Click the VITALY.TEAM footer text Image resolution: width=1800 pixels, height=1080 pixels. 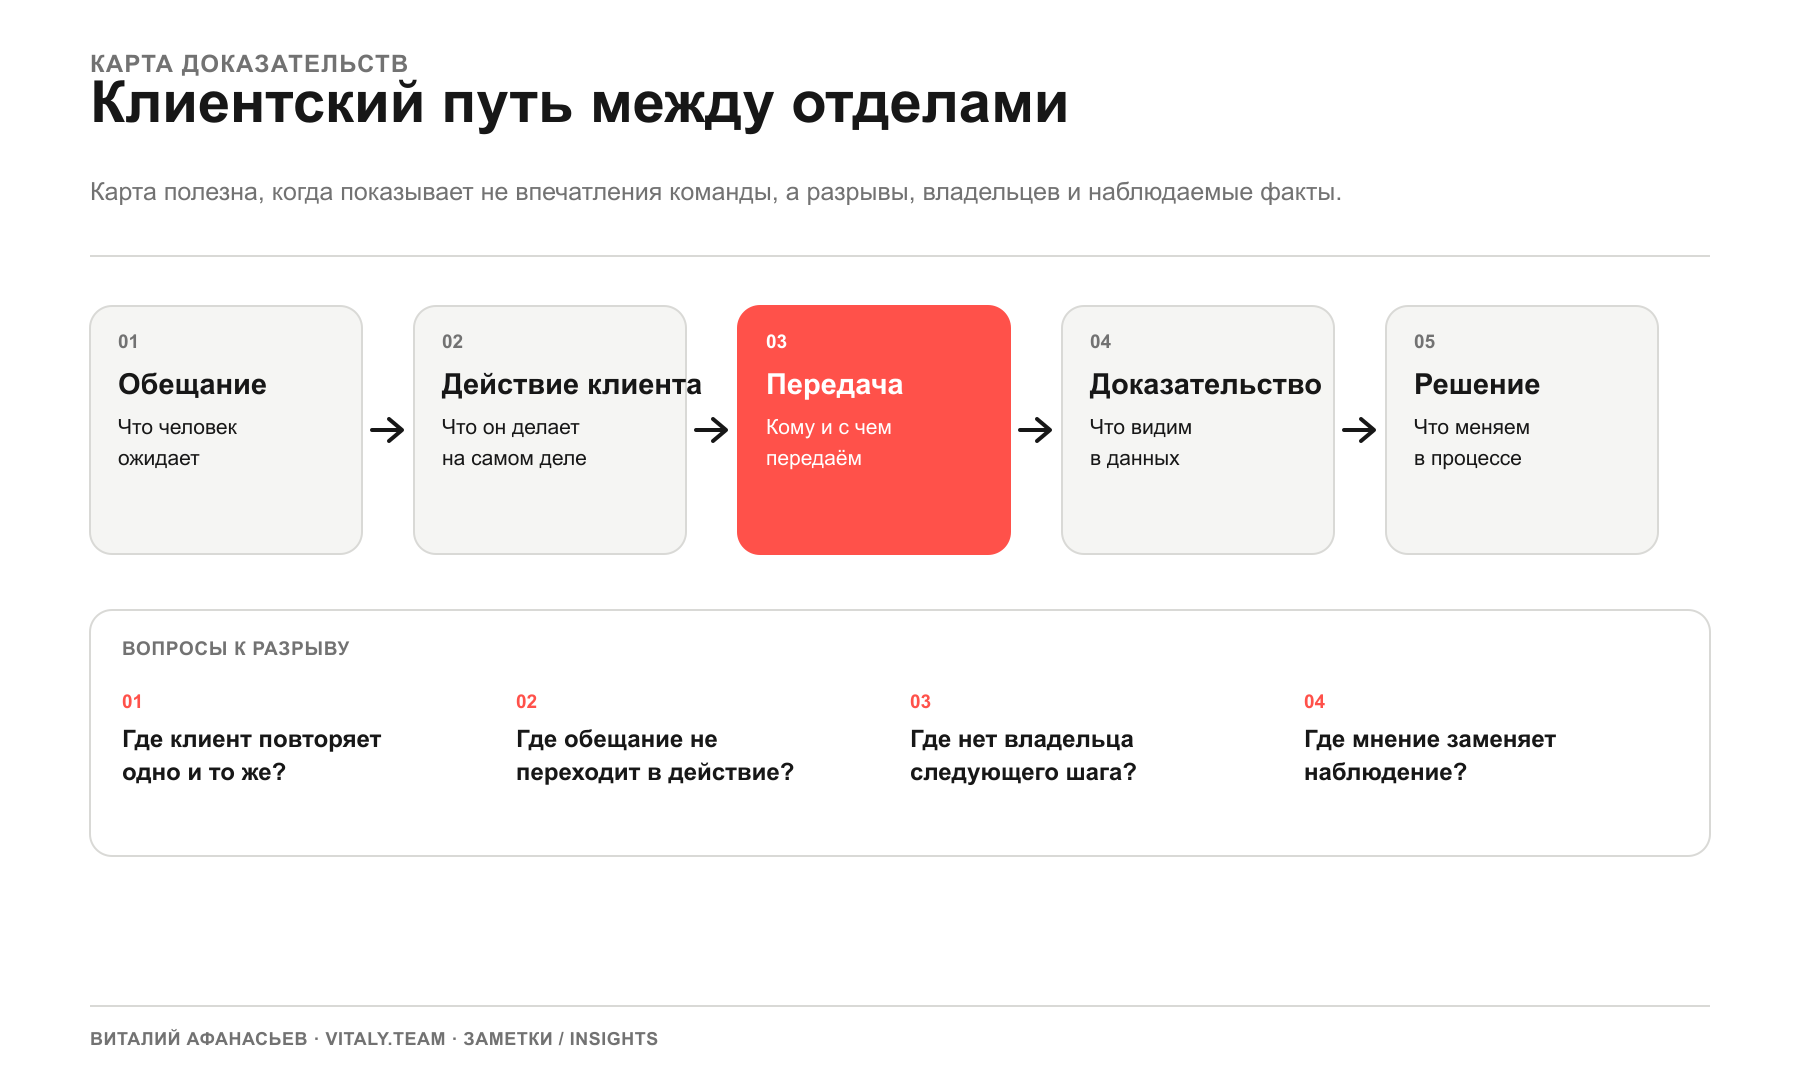point(385,1039)
